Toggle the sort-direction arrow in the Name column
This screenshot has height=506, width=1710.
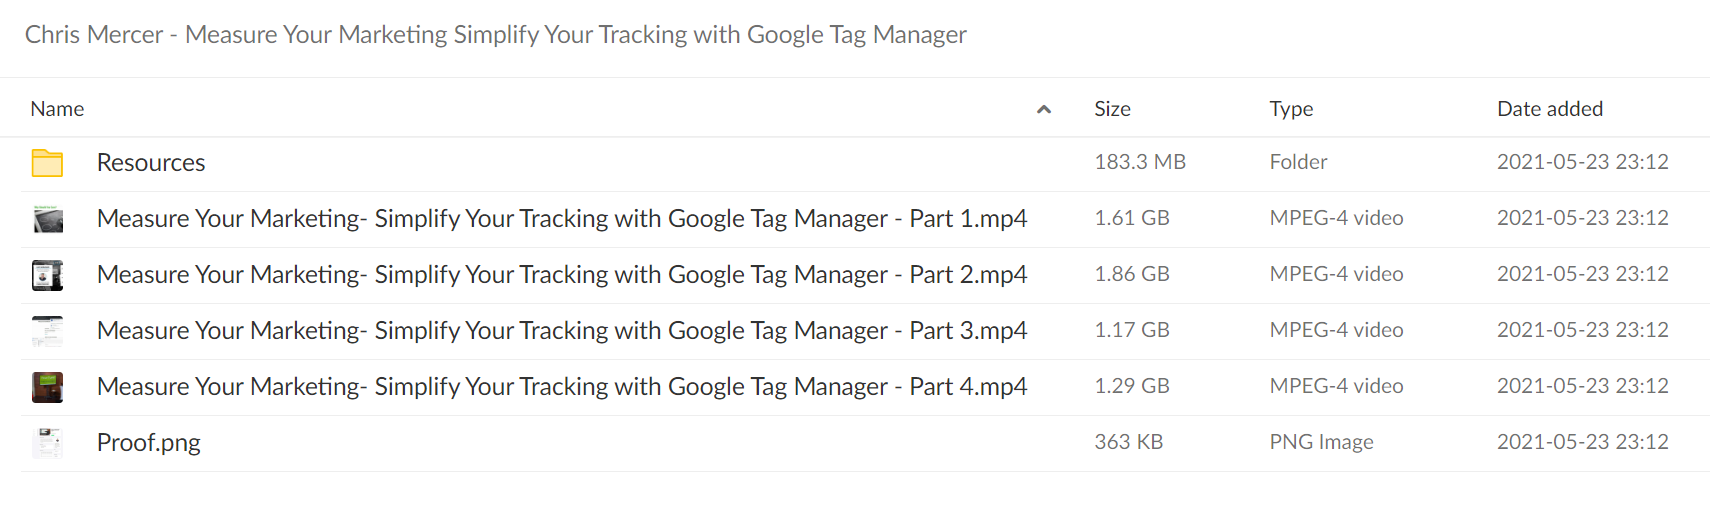point(1043,109)
